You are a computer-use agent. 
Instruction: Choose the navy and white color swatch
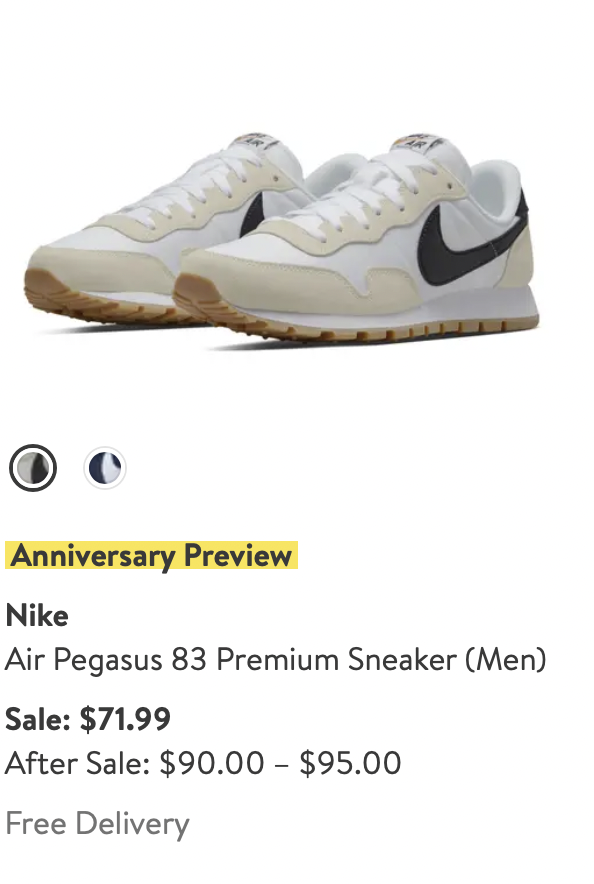pos(105,468)
